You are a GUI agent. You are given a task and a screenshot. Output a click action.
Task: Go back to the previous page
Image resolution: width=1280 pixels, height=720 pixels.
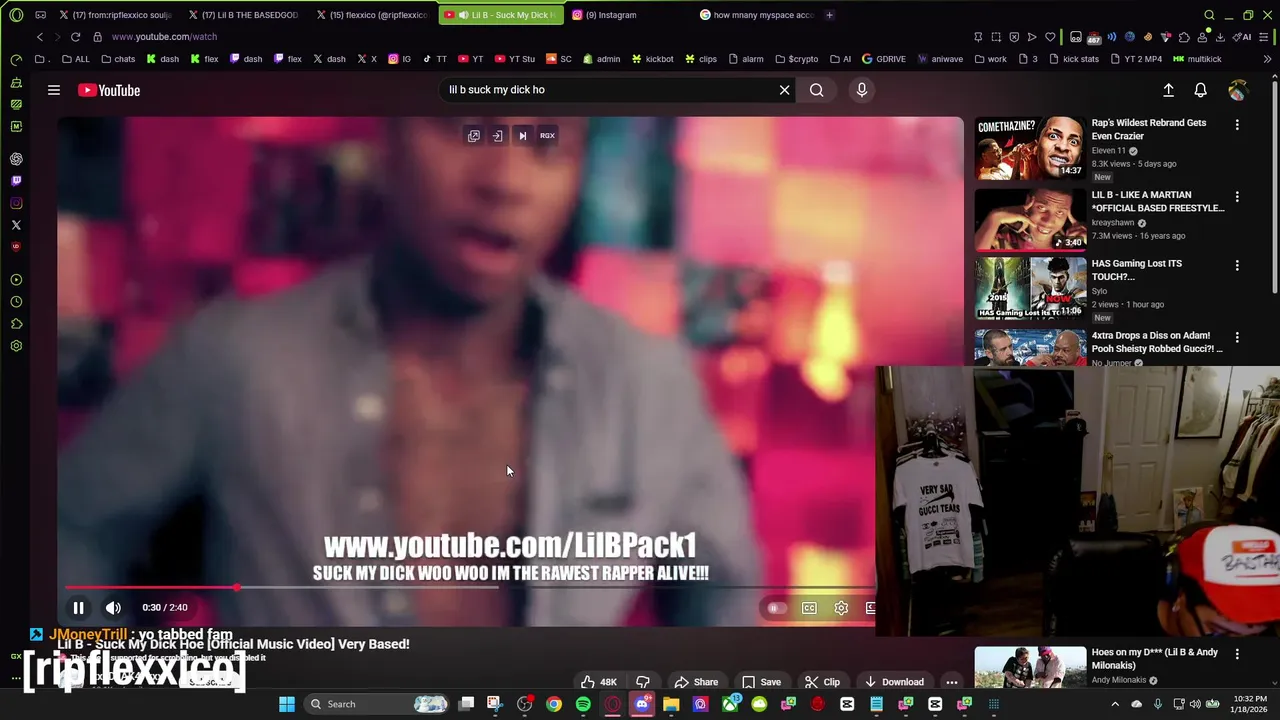tap(40, 37)
